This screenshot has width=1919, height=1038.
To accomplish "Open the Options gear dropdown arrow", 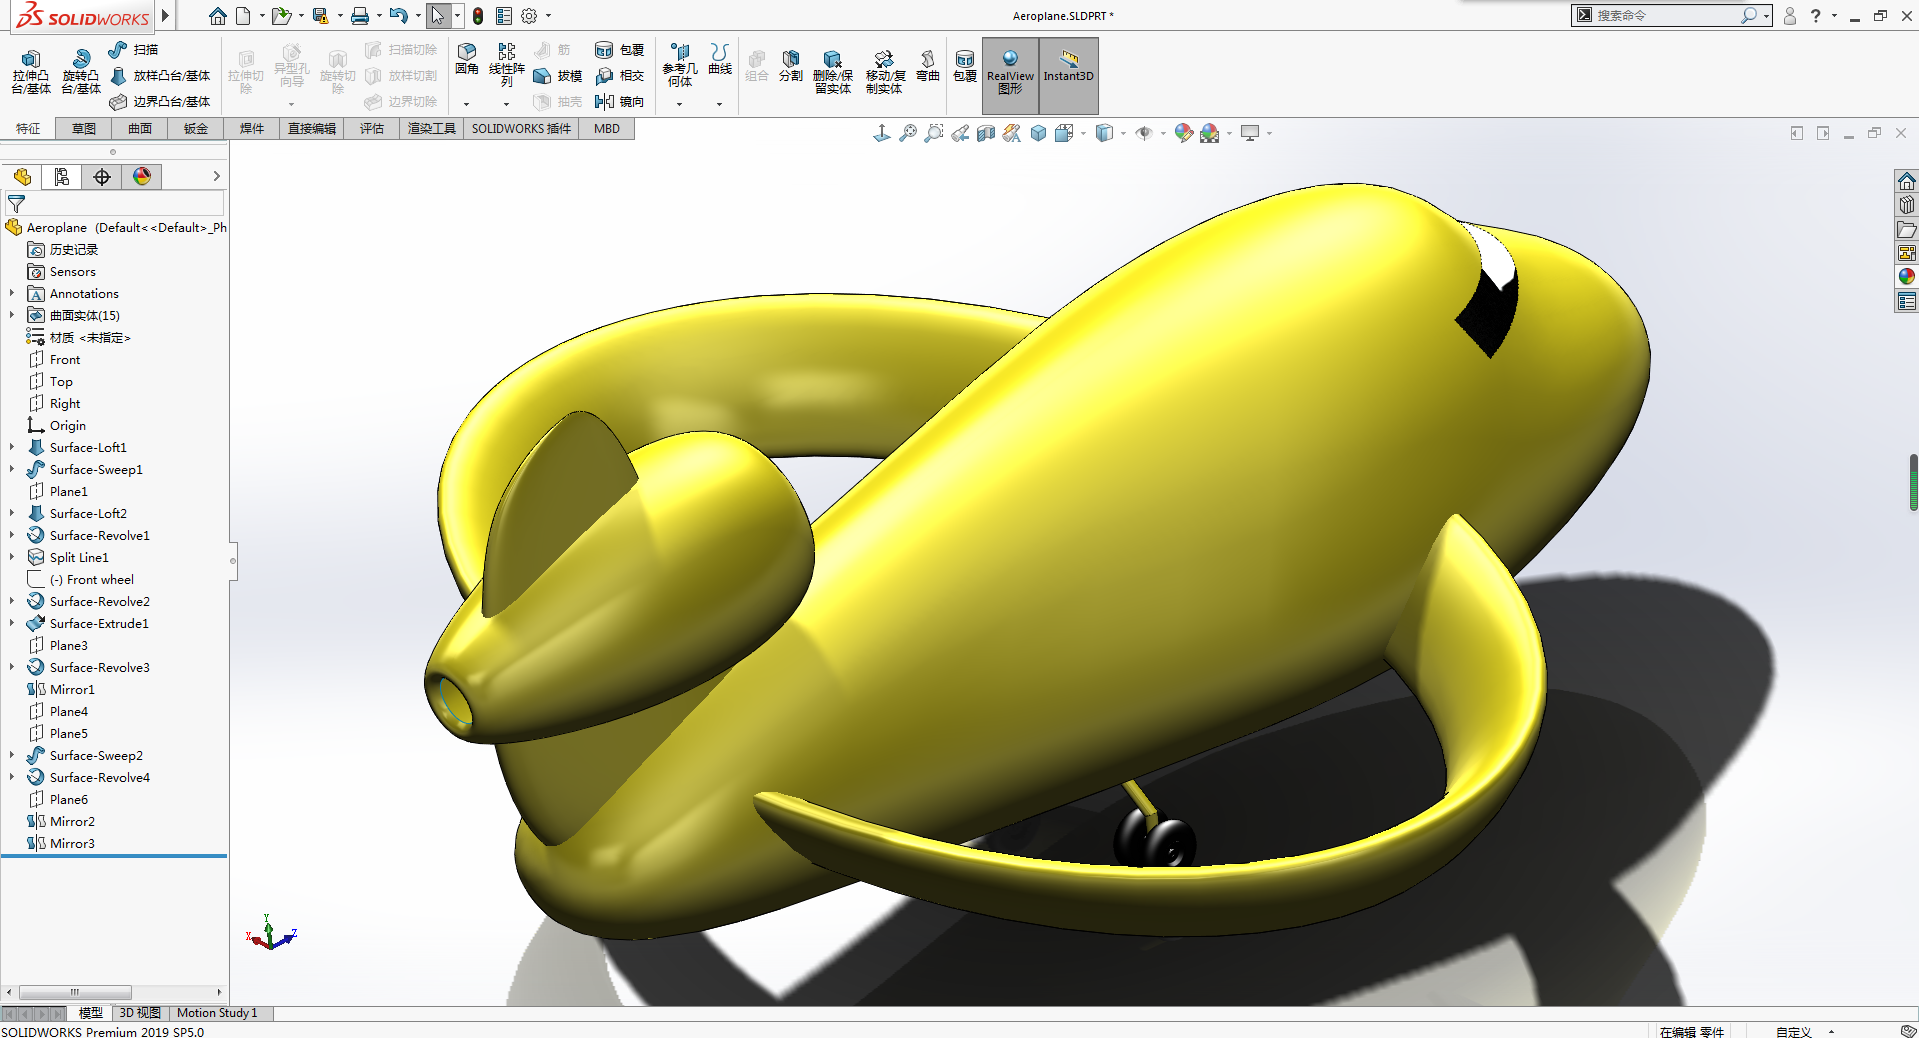I will click(548, 16).
